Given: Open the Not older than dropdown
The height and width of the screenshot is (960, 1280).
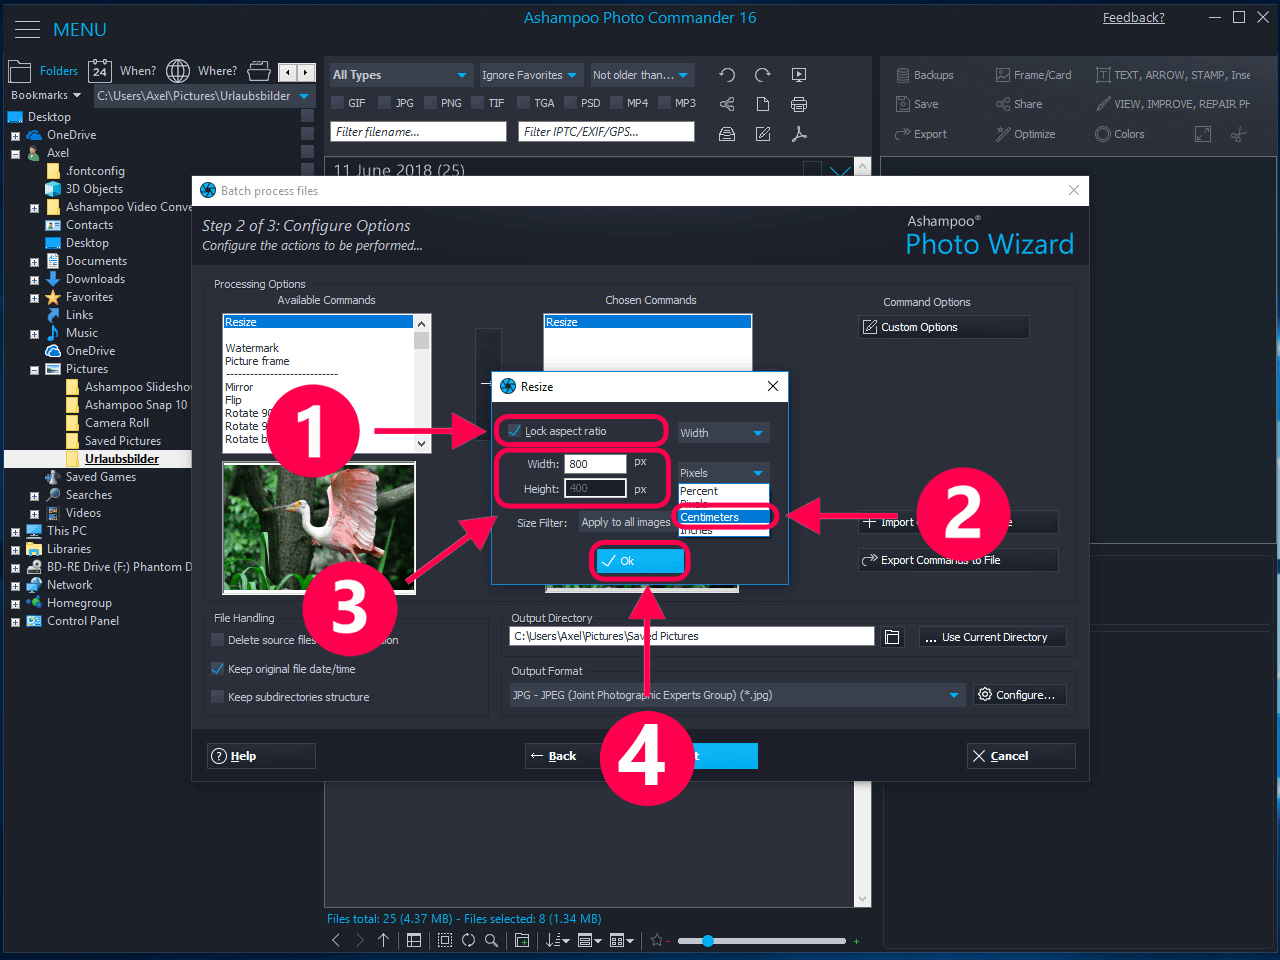Looking at the screenshot, I should click(641, 75).
